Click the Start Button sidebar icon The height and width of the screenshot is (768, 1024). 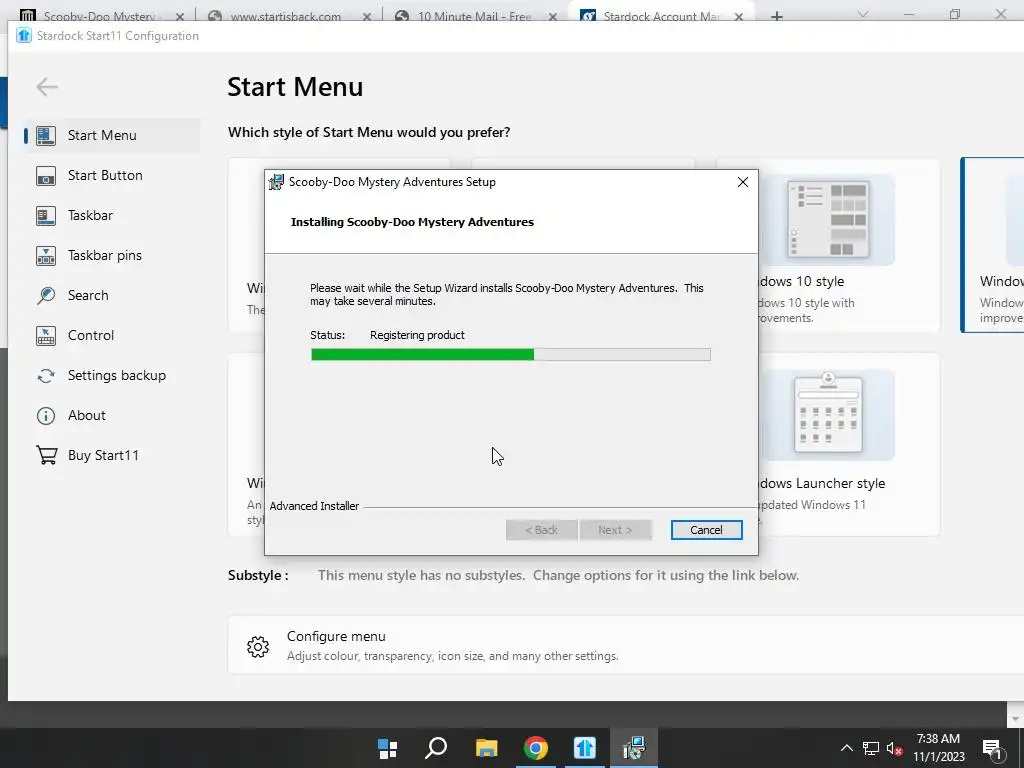pyautogui.click(x=46, y=176)
